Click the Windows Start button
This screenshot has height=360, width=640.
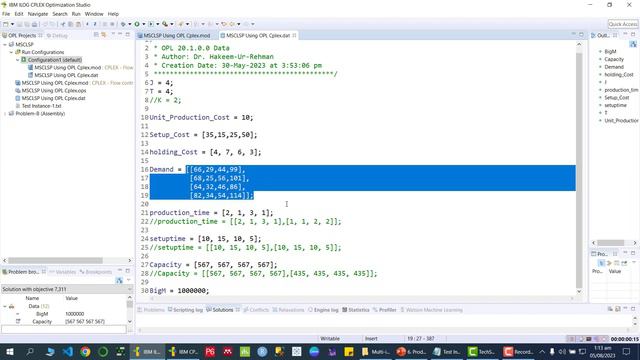(9, 351)
